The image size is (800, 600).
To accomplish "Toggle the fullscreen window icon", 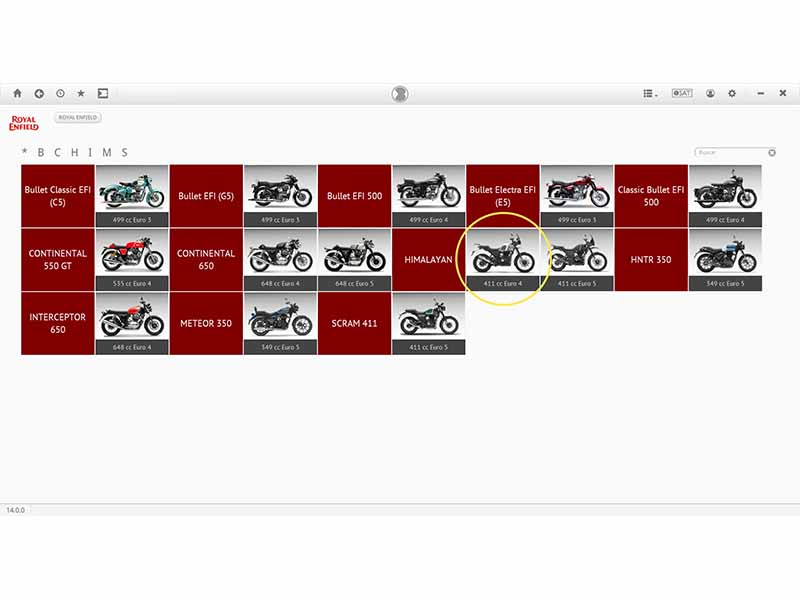I will tap(103, 93).
